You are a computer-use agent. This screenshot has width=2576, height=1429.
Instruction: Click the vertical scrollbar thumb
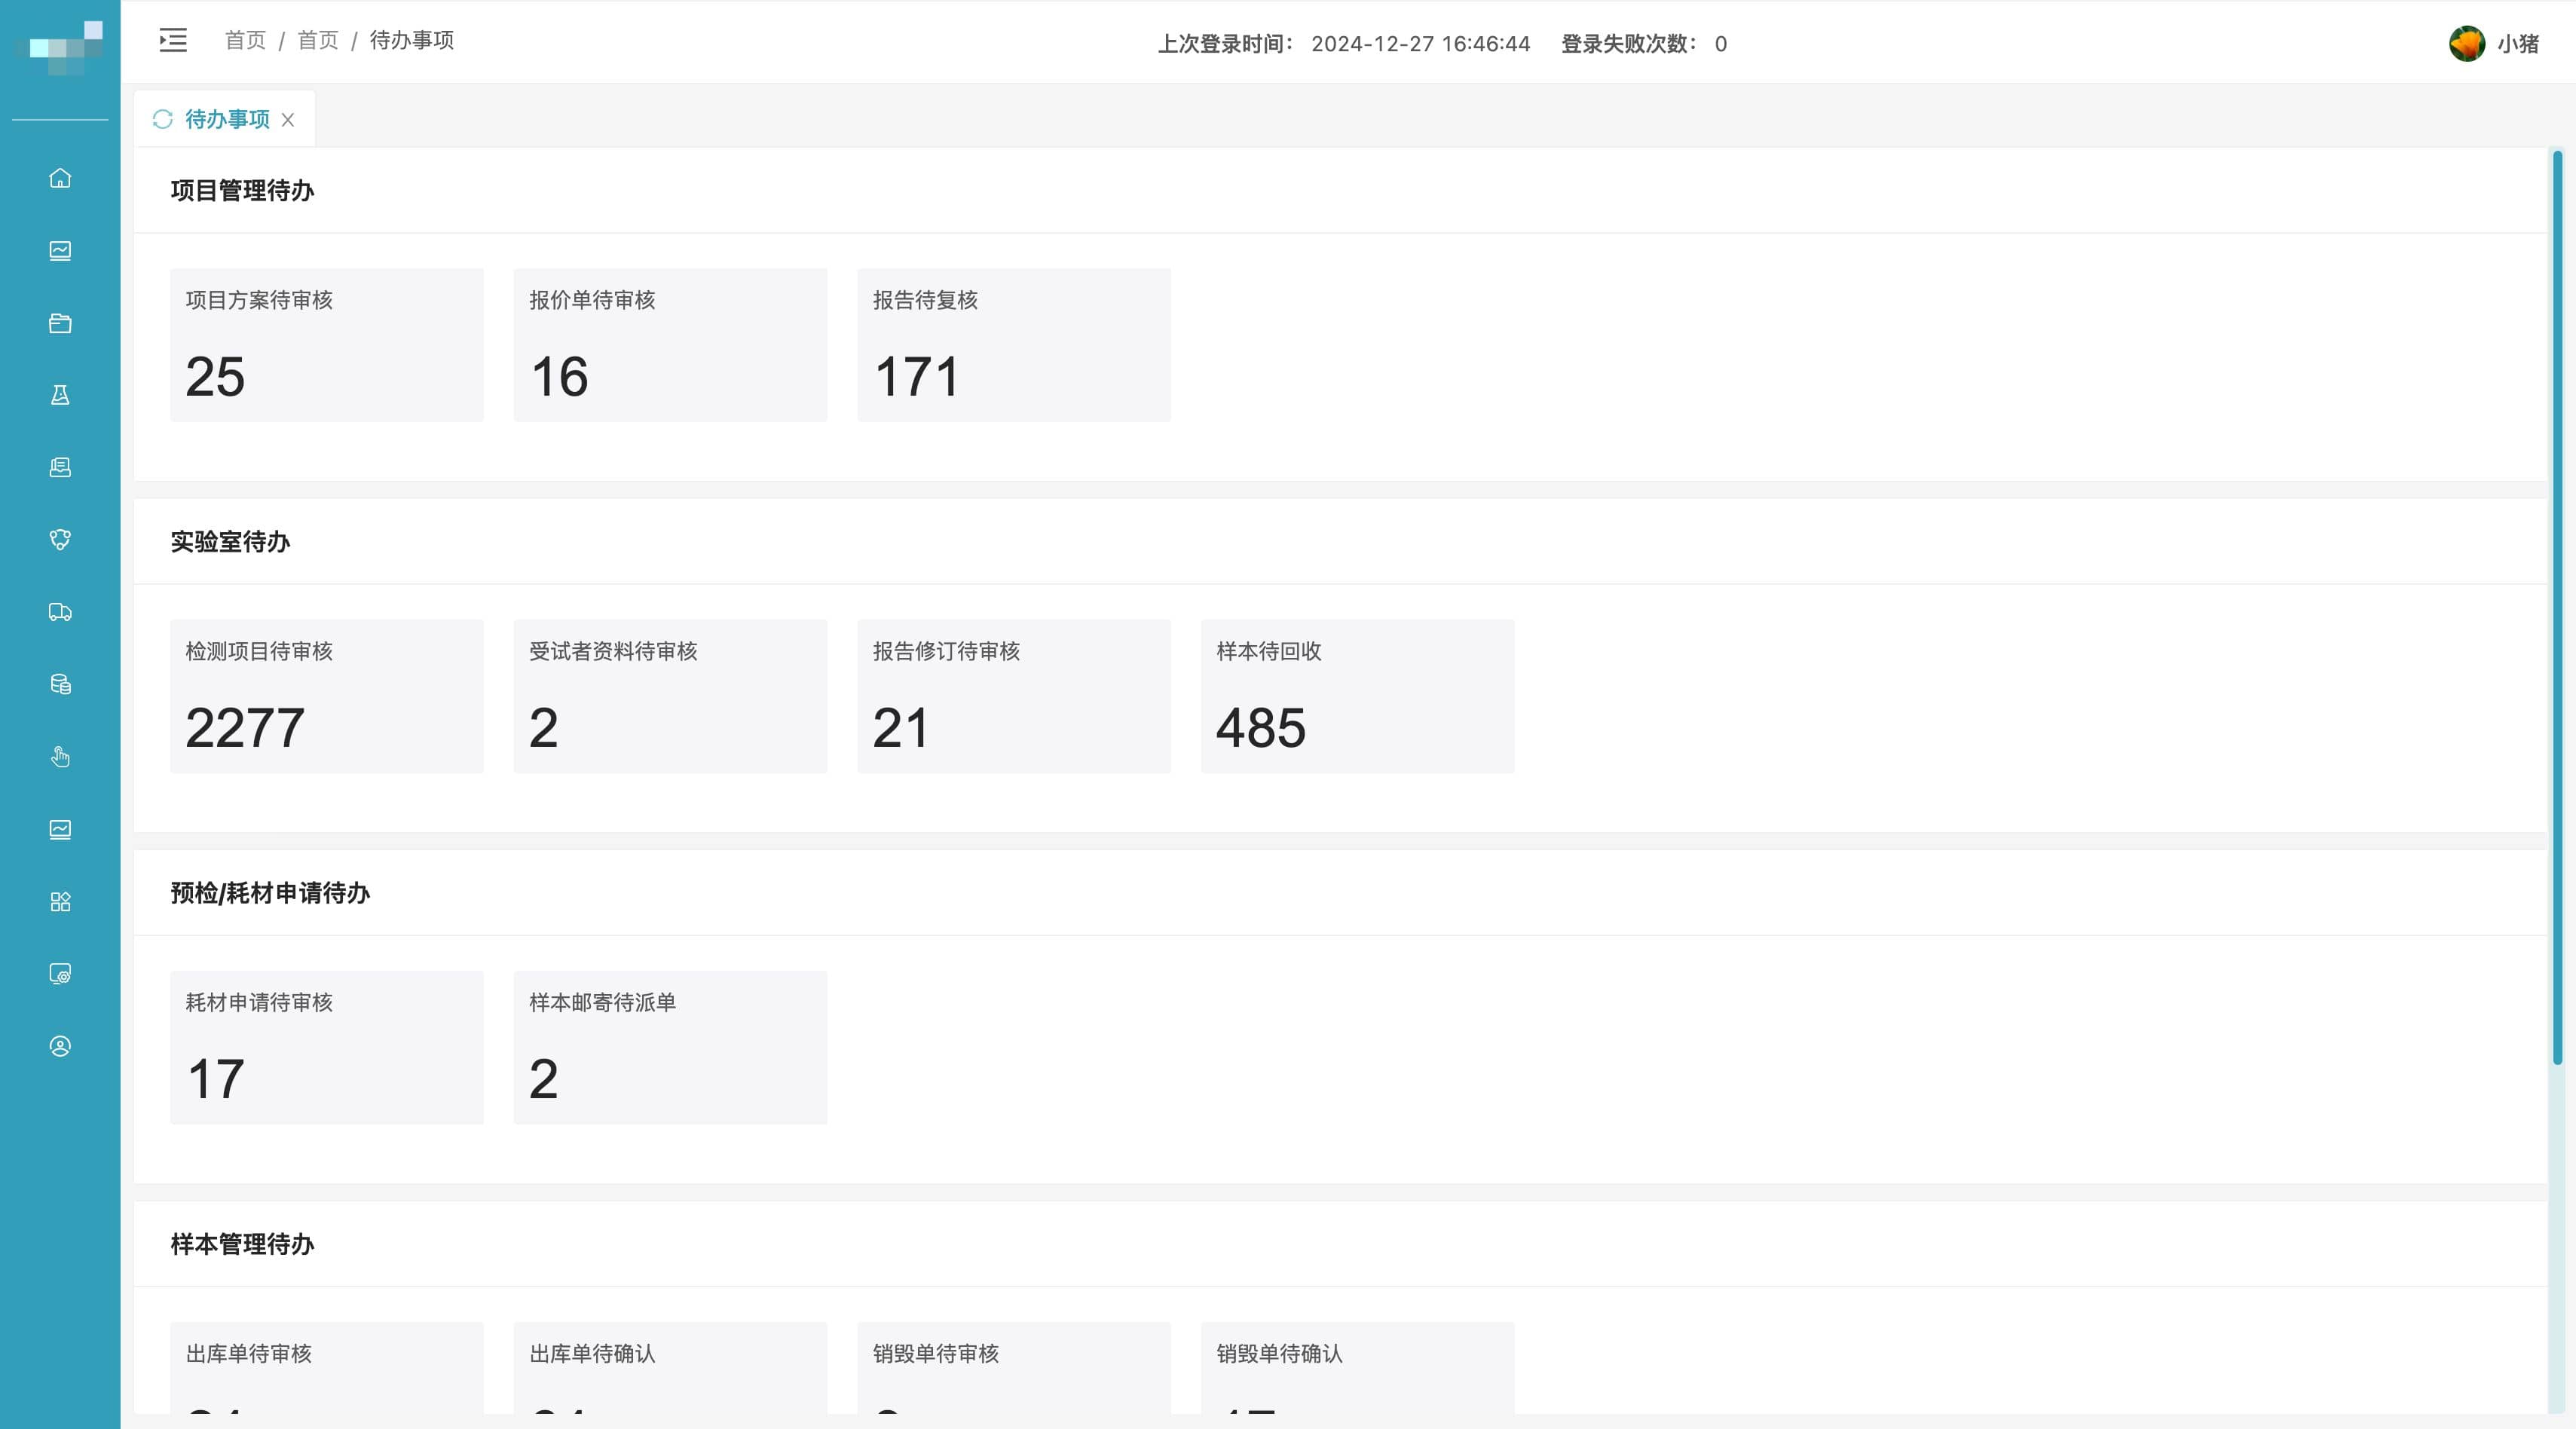click(2557, 607)
